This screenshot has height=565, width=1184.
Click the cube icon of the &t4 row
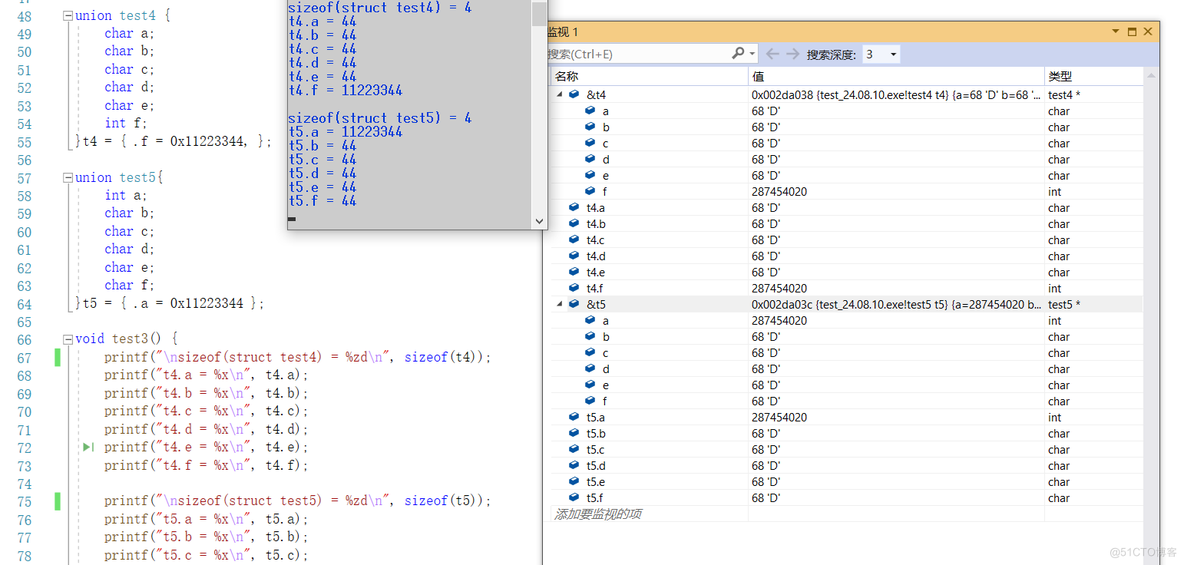574,95
